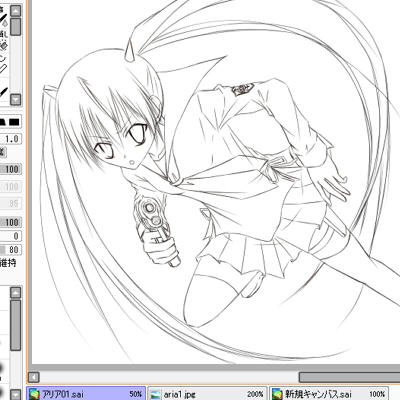Click the horizontal canvas scrollbar thumb
This screenshot has width=400, height=400.
click(x=349, y=377)
